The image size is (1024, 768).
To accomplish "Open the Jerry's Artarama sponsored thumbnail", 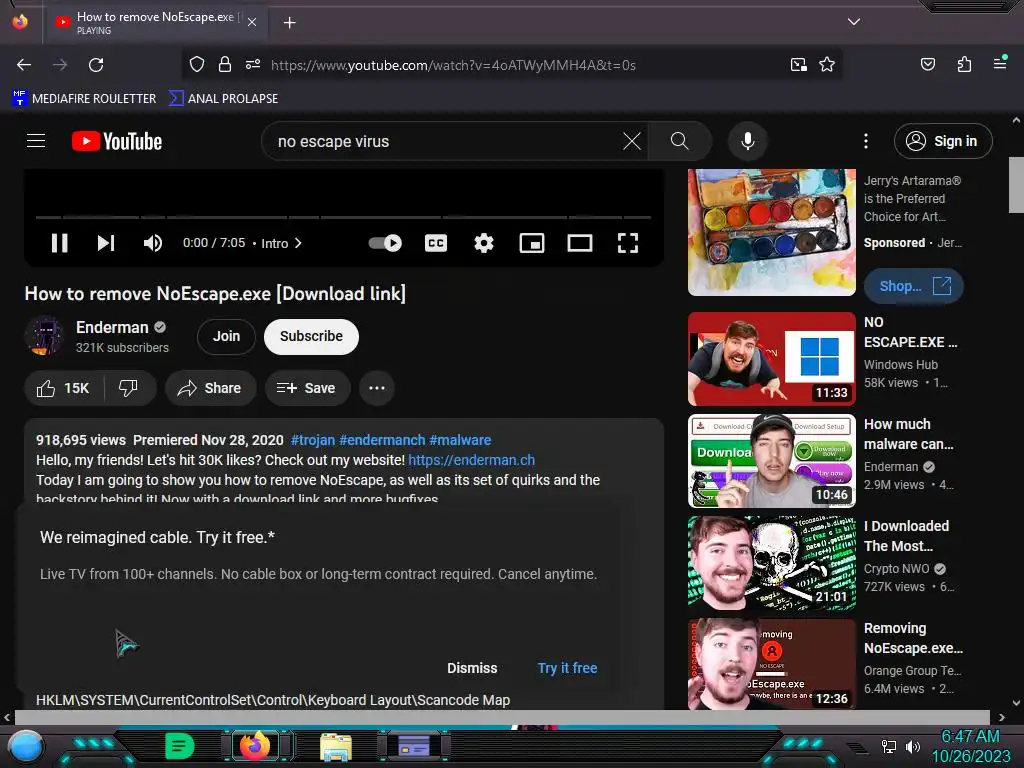I will (772, 232).
